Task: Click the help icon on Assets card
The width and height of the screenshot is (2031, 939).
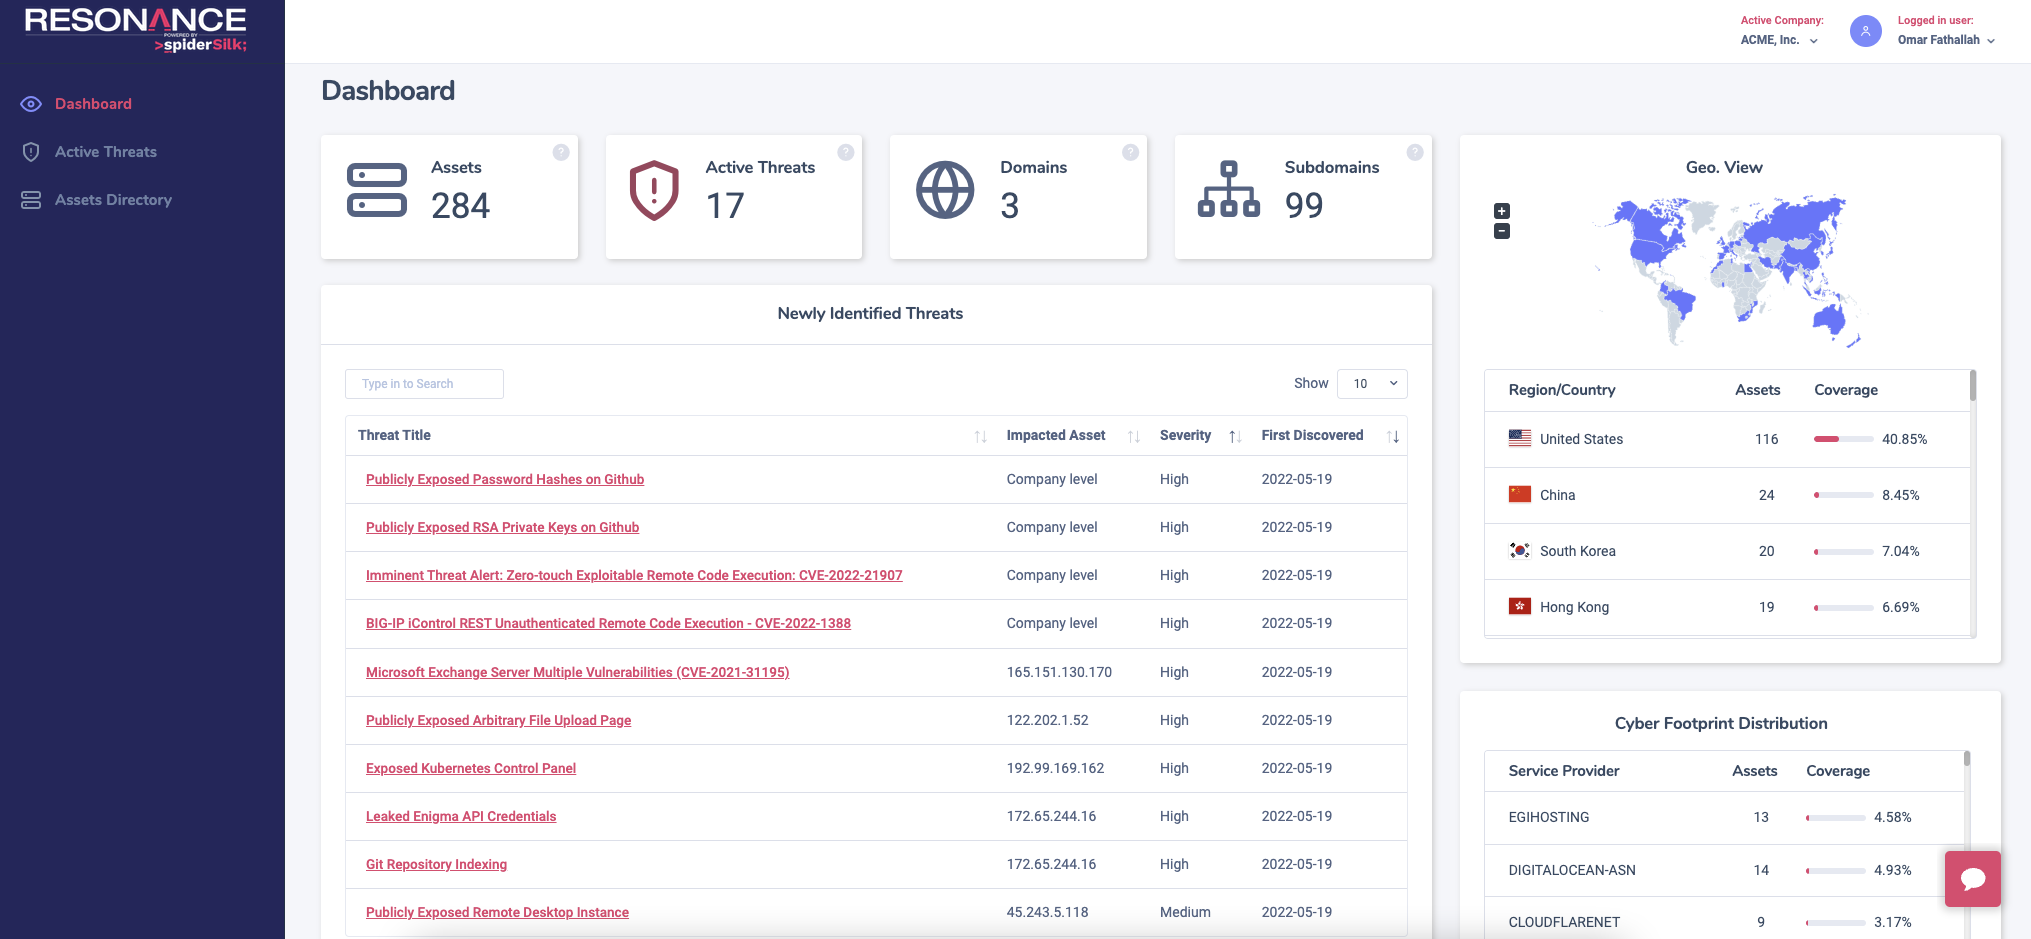Action: coord(561,152)
